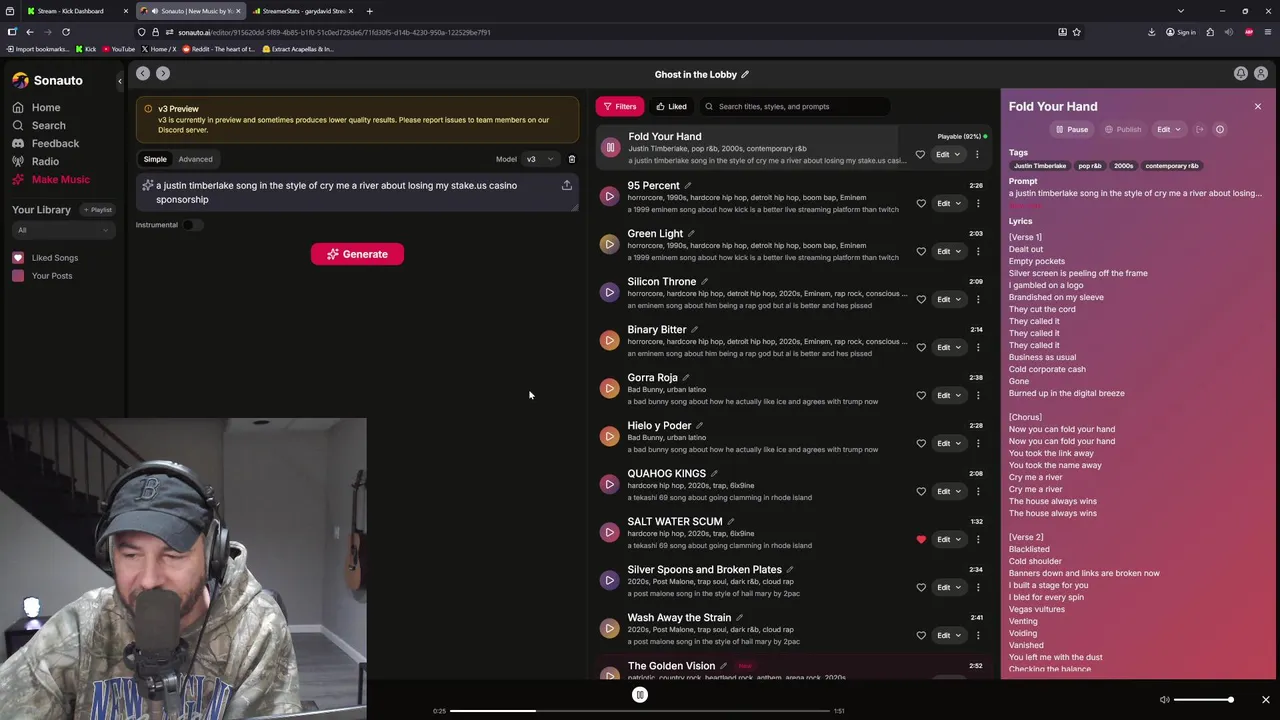Go to previous project with back arrow
Screen dimensions: 1280x720
click(x=143, y=73)
